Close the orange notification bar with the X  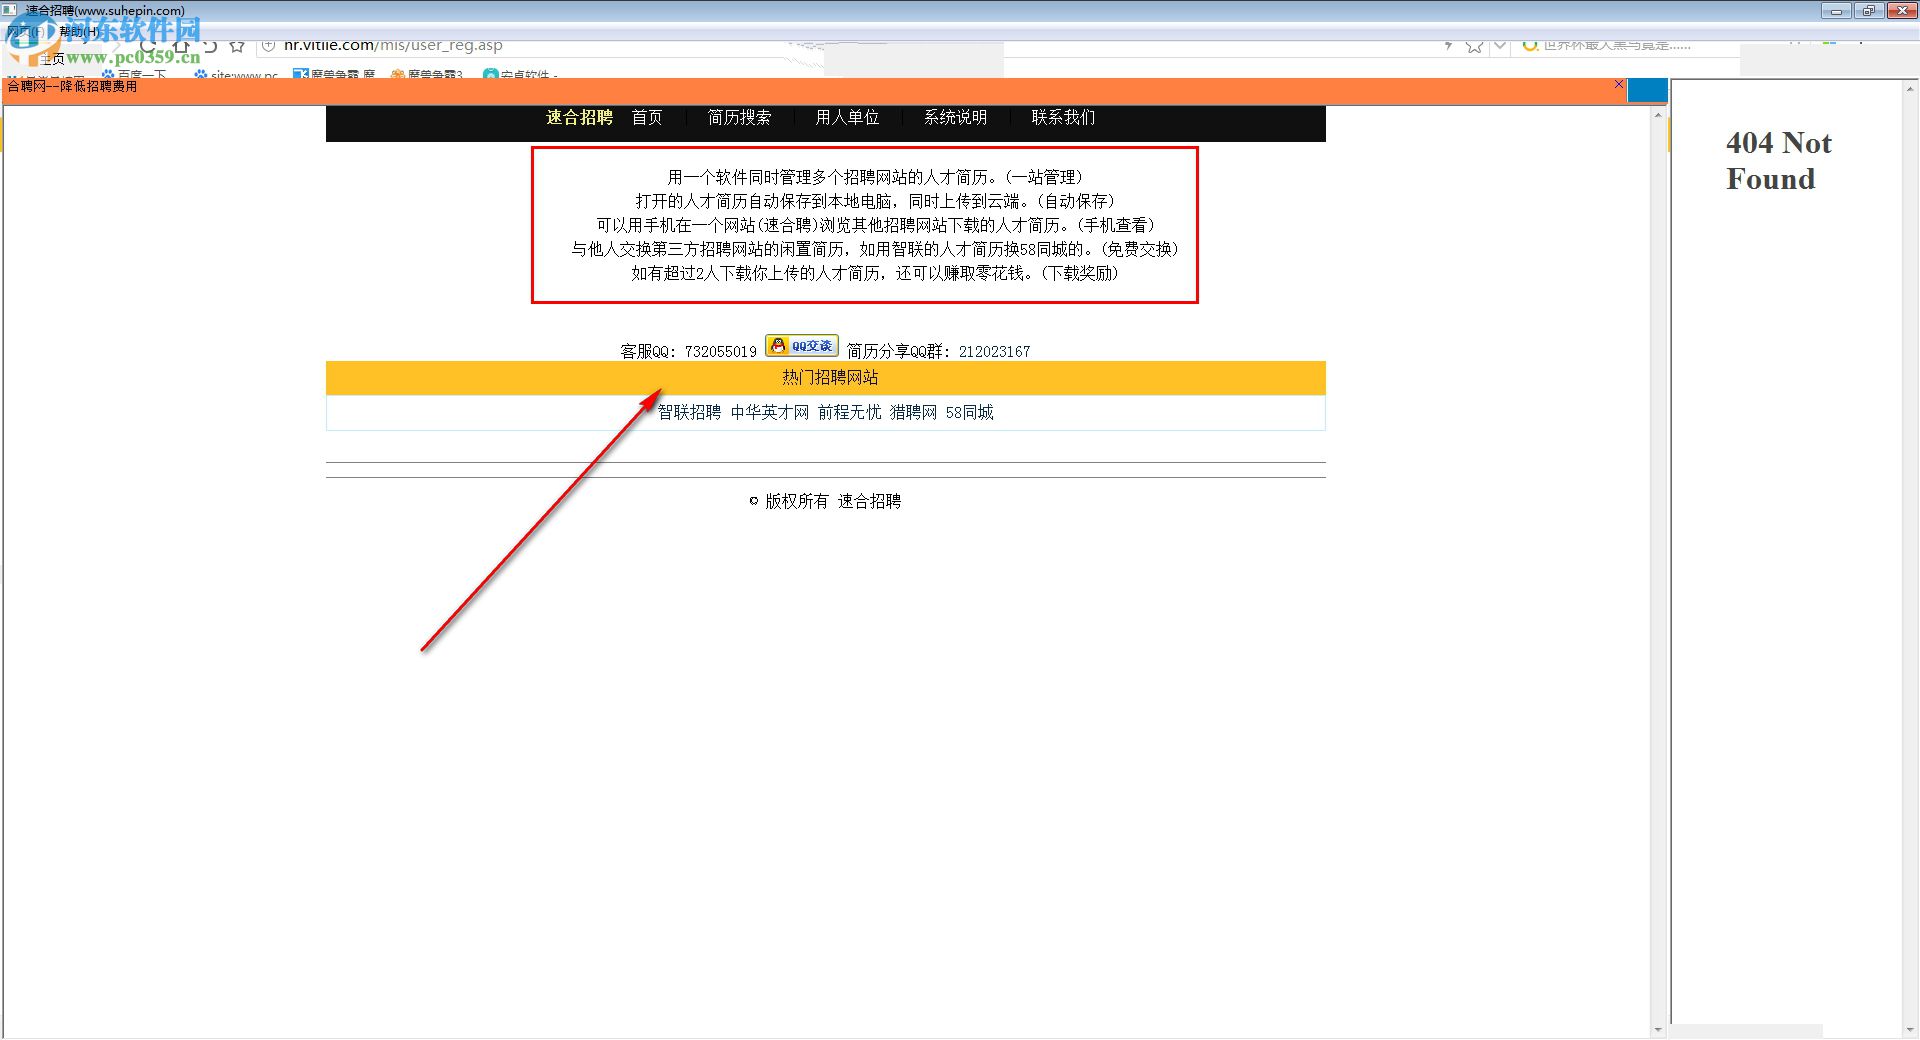click(1617, 86)
